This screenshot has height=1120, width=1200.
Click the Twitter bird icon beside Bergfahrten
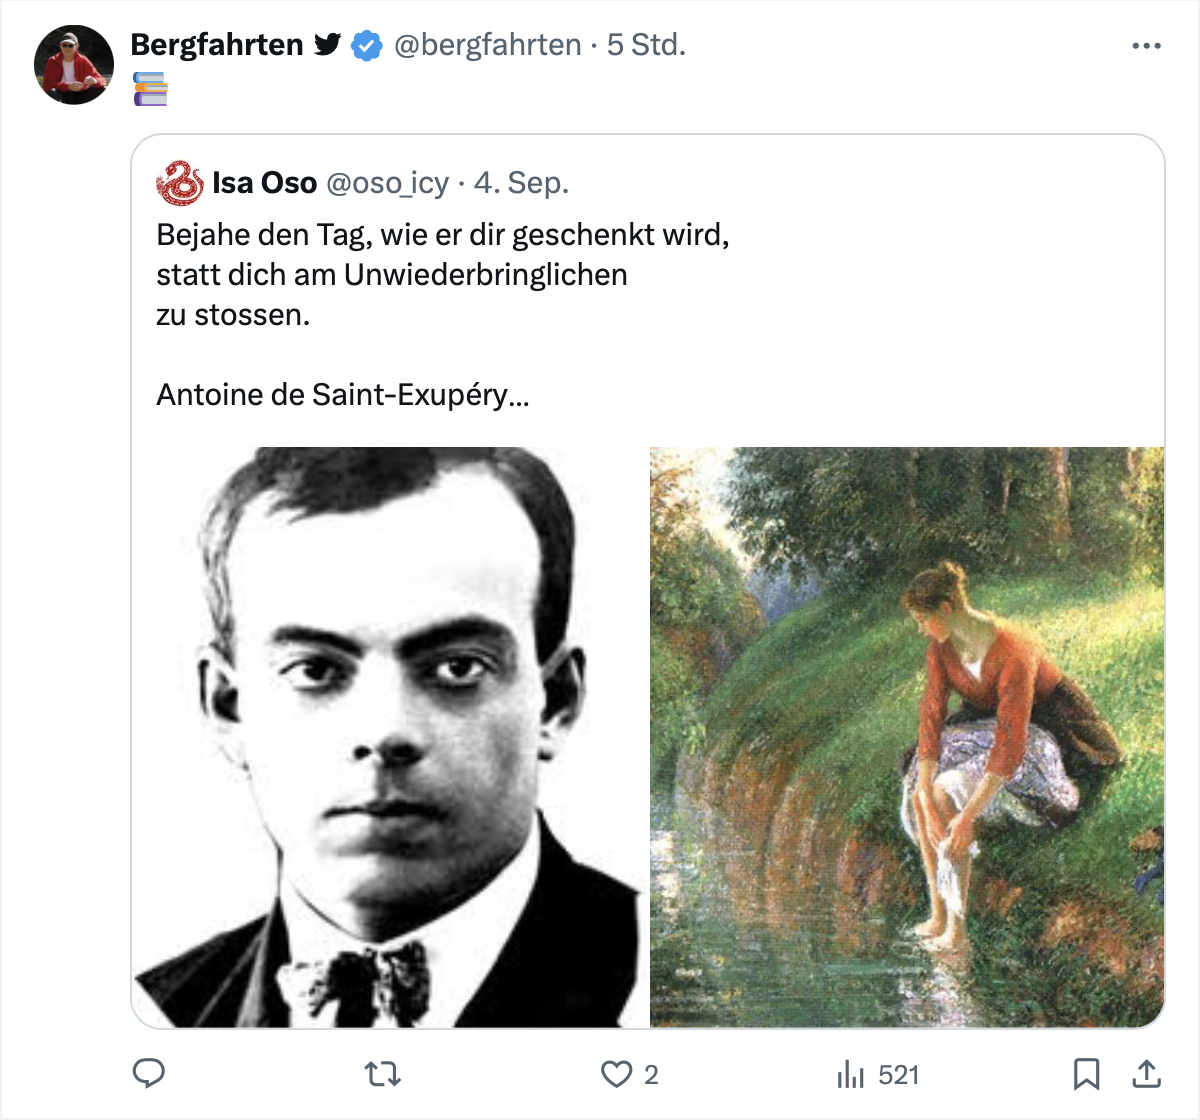coord(327,45)
